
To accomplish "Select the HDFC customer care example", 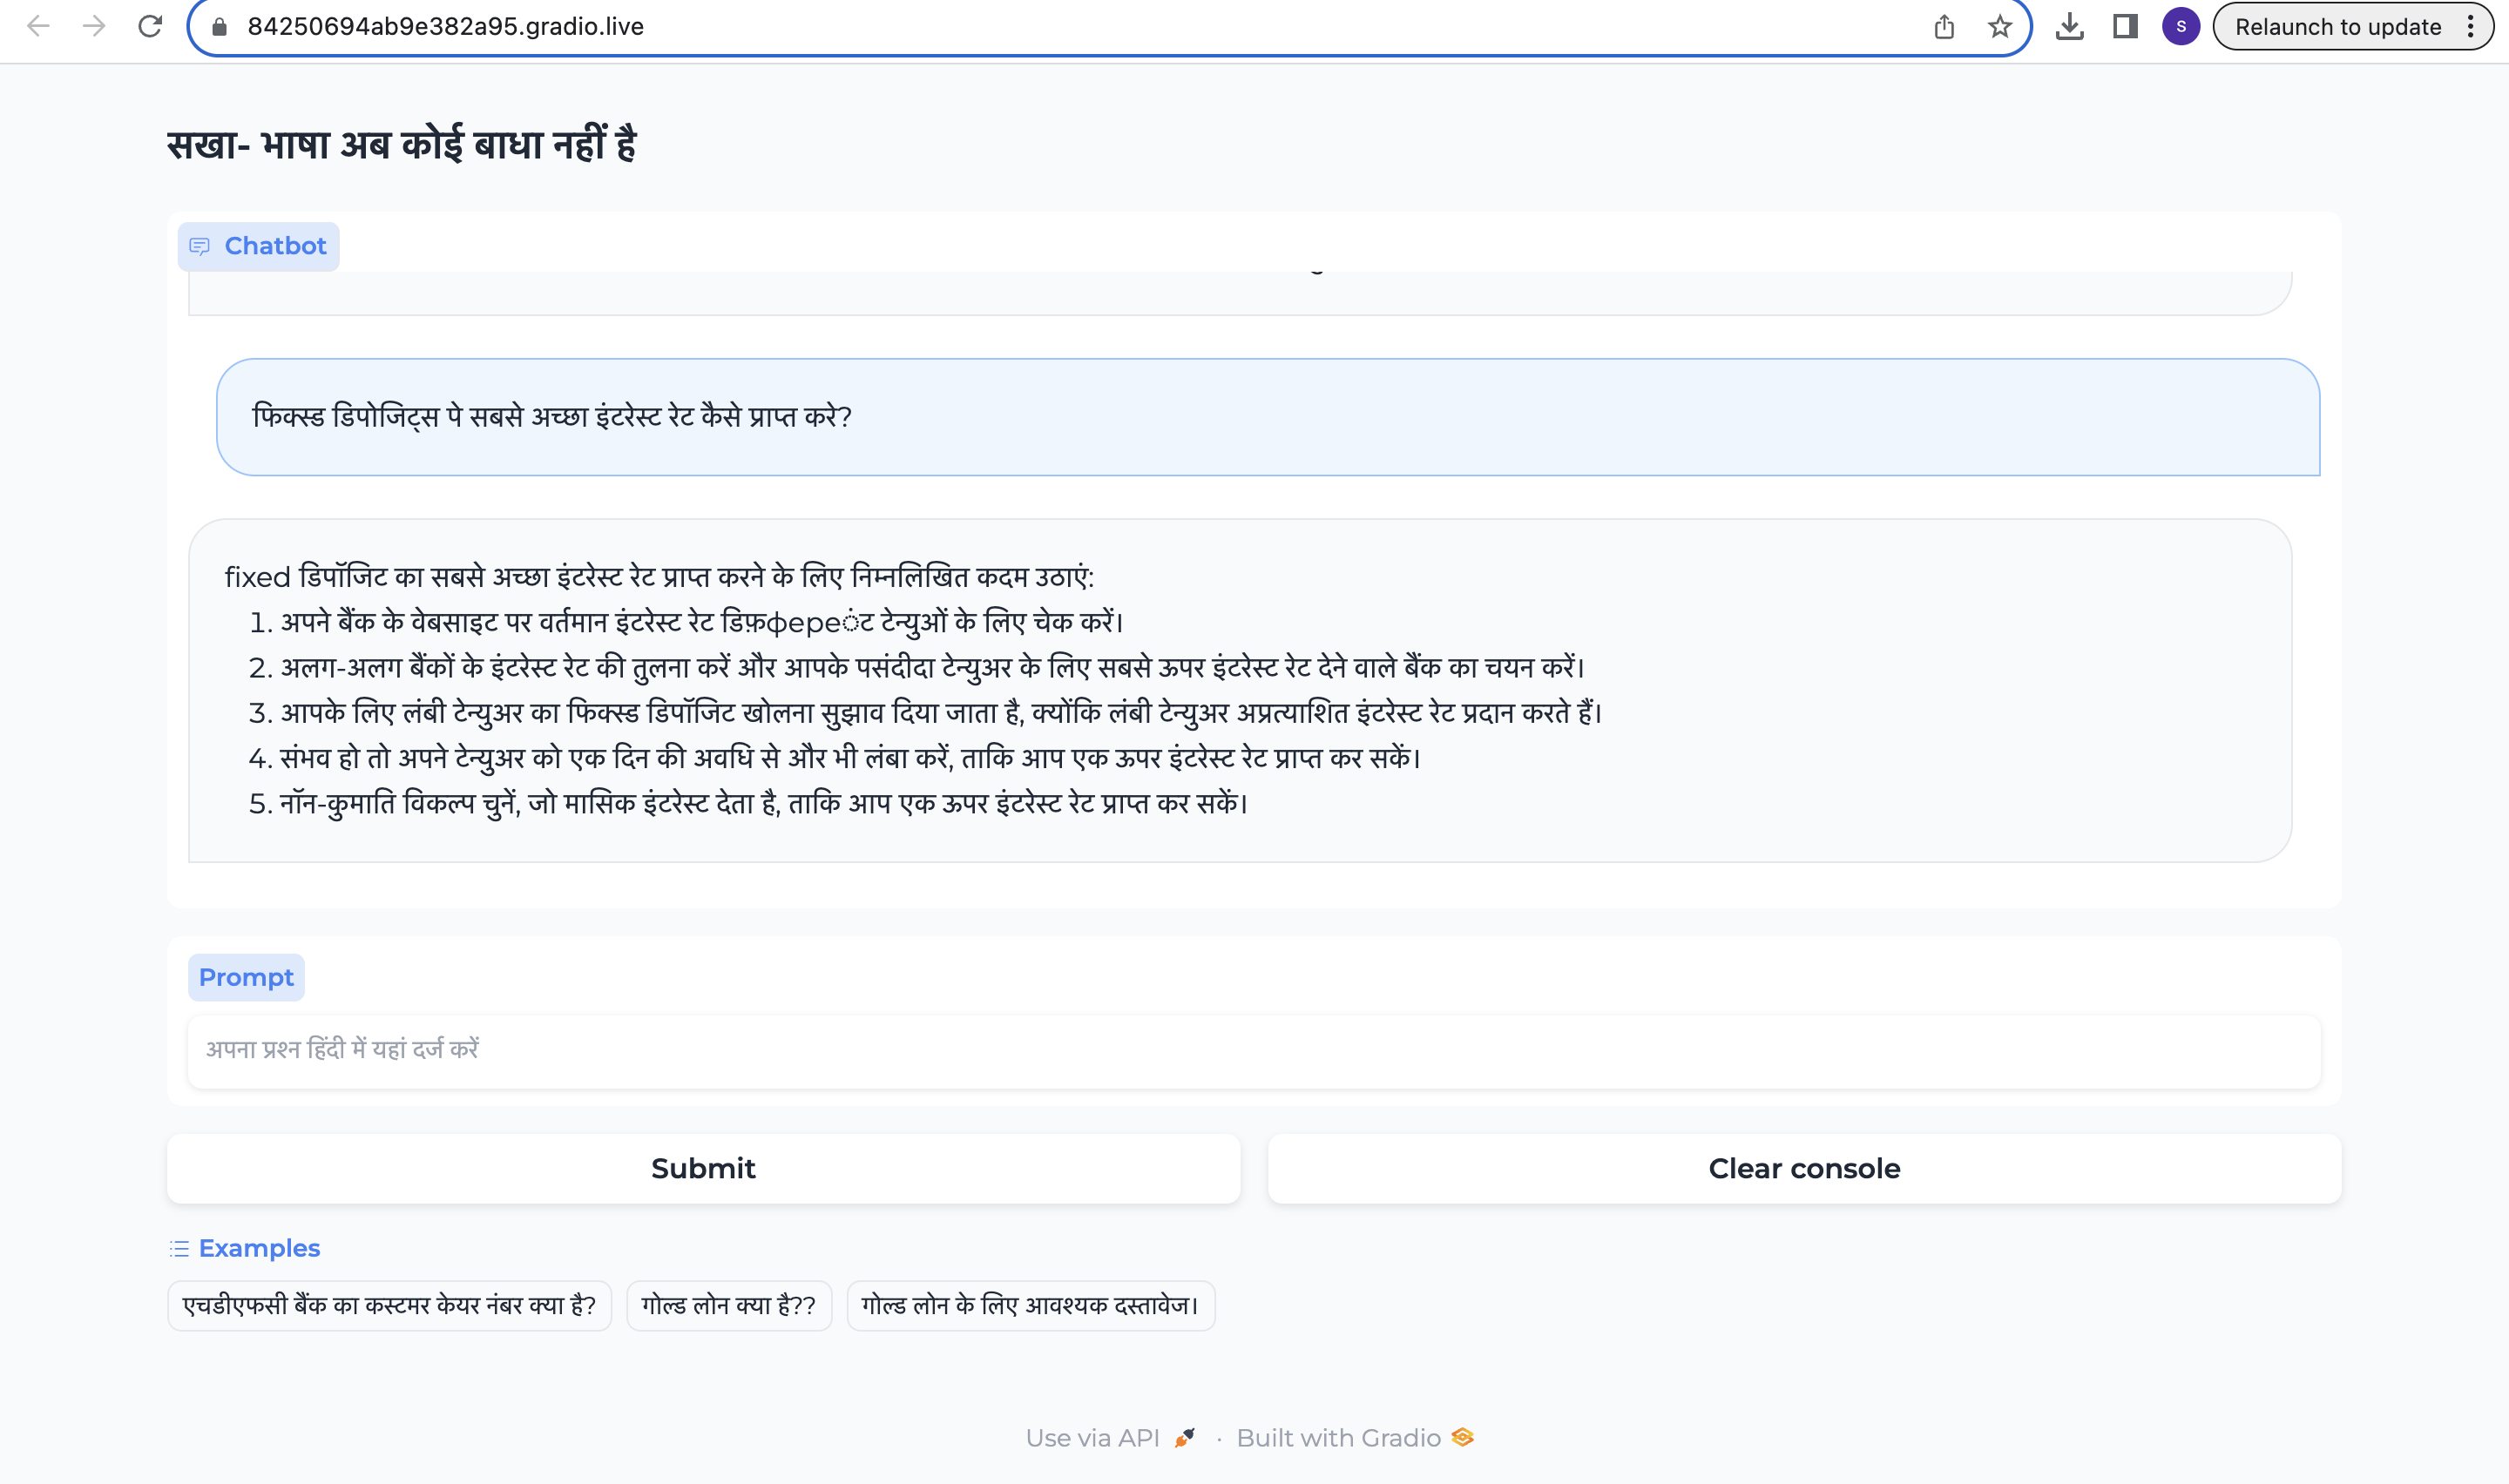I will pos(389,1305).
